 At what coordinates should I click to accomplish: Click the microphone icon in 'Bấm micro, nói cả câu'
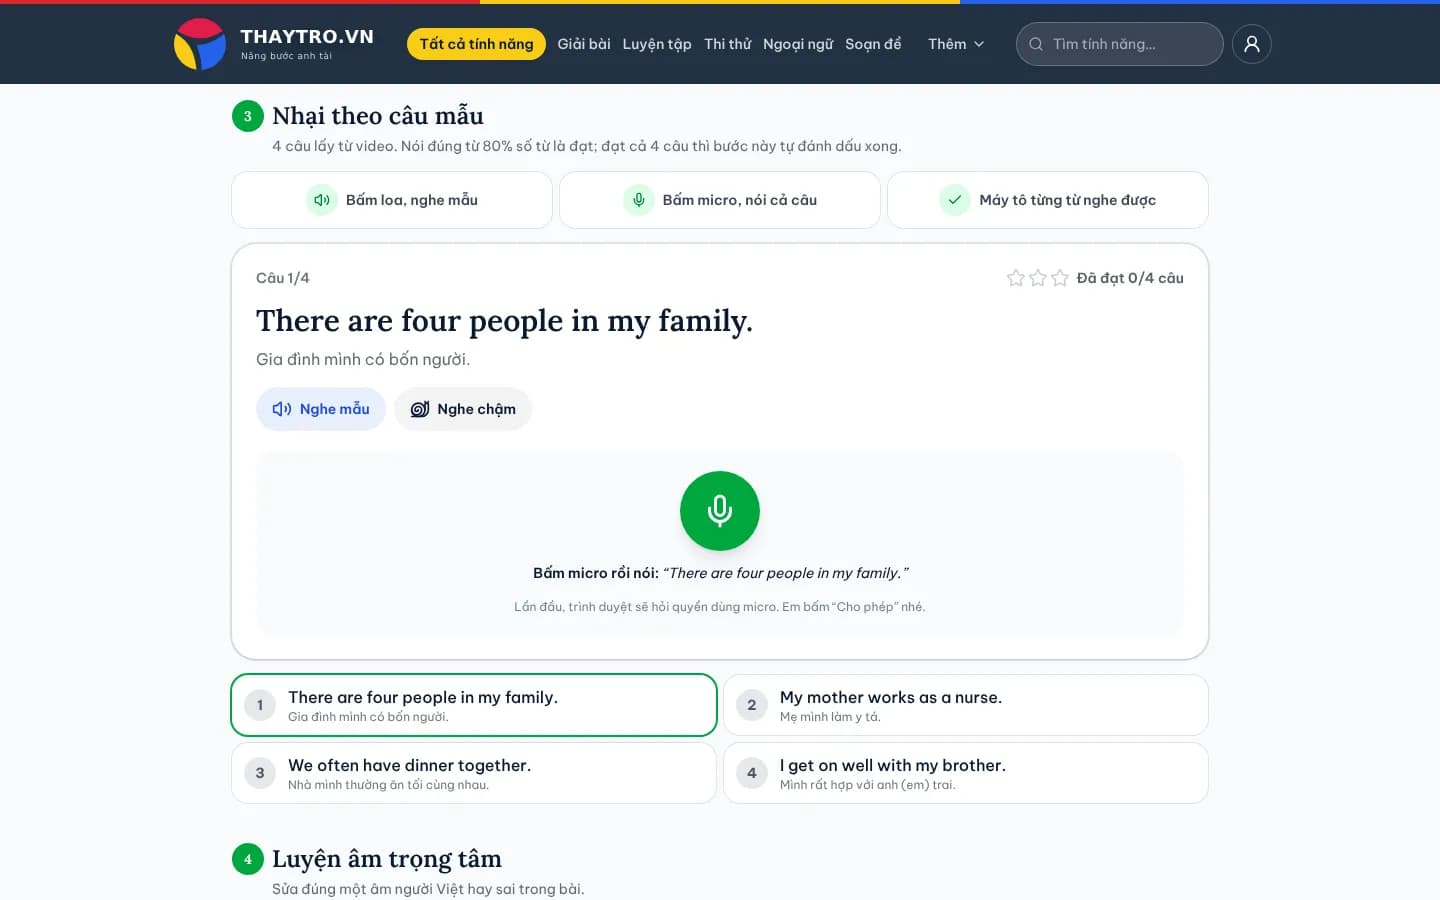(639, 200)
